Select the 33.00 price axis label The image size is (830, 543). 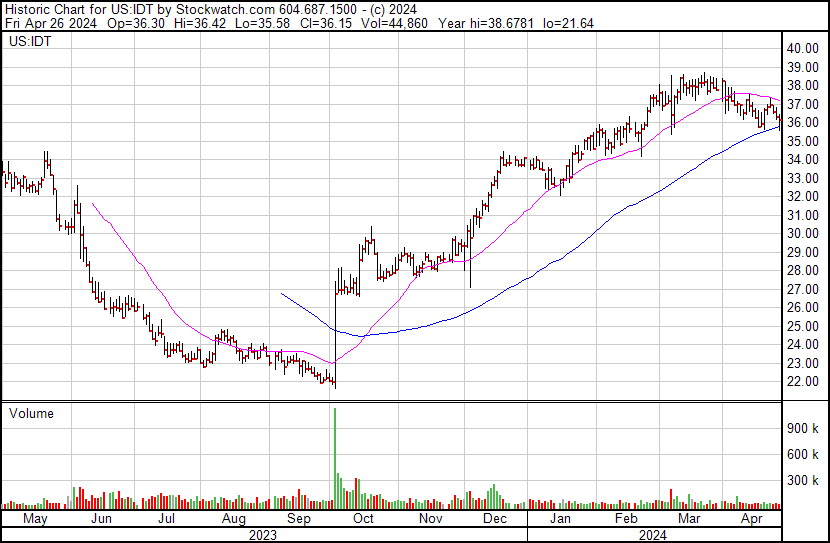803,178
